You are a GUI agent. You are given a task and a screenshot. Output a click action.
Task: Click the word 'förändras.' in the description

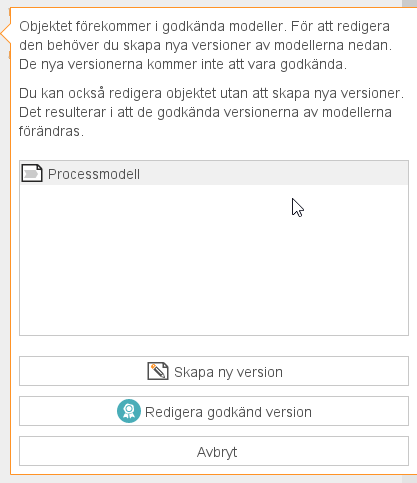51,131
